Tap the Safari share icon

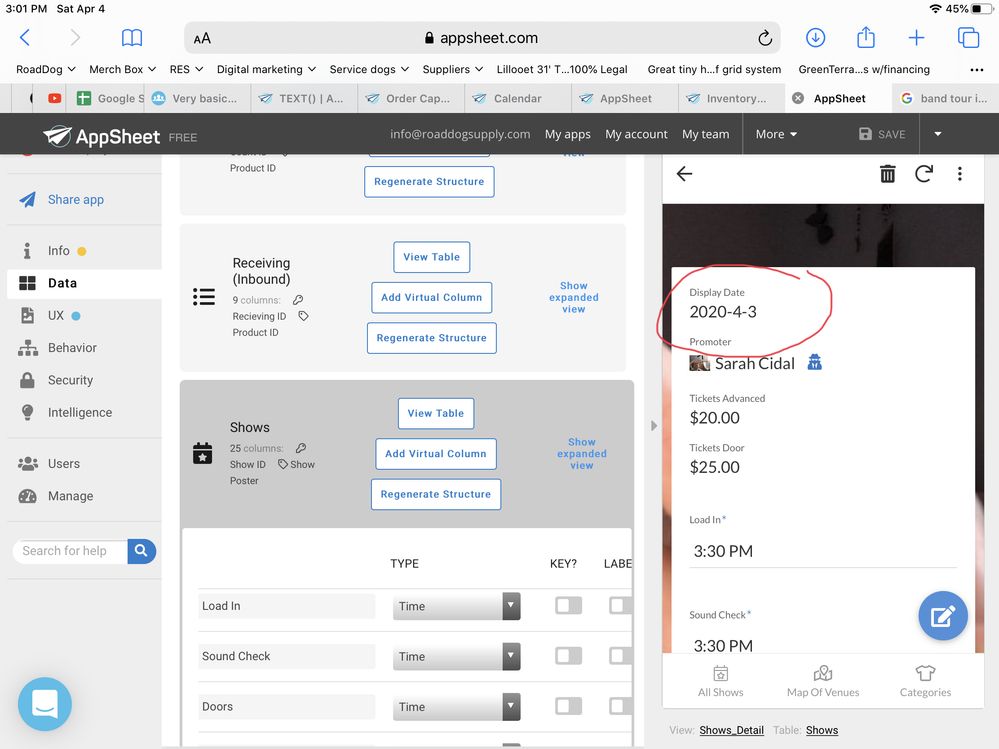pyautogui.click(x=866, y=37)
